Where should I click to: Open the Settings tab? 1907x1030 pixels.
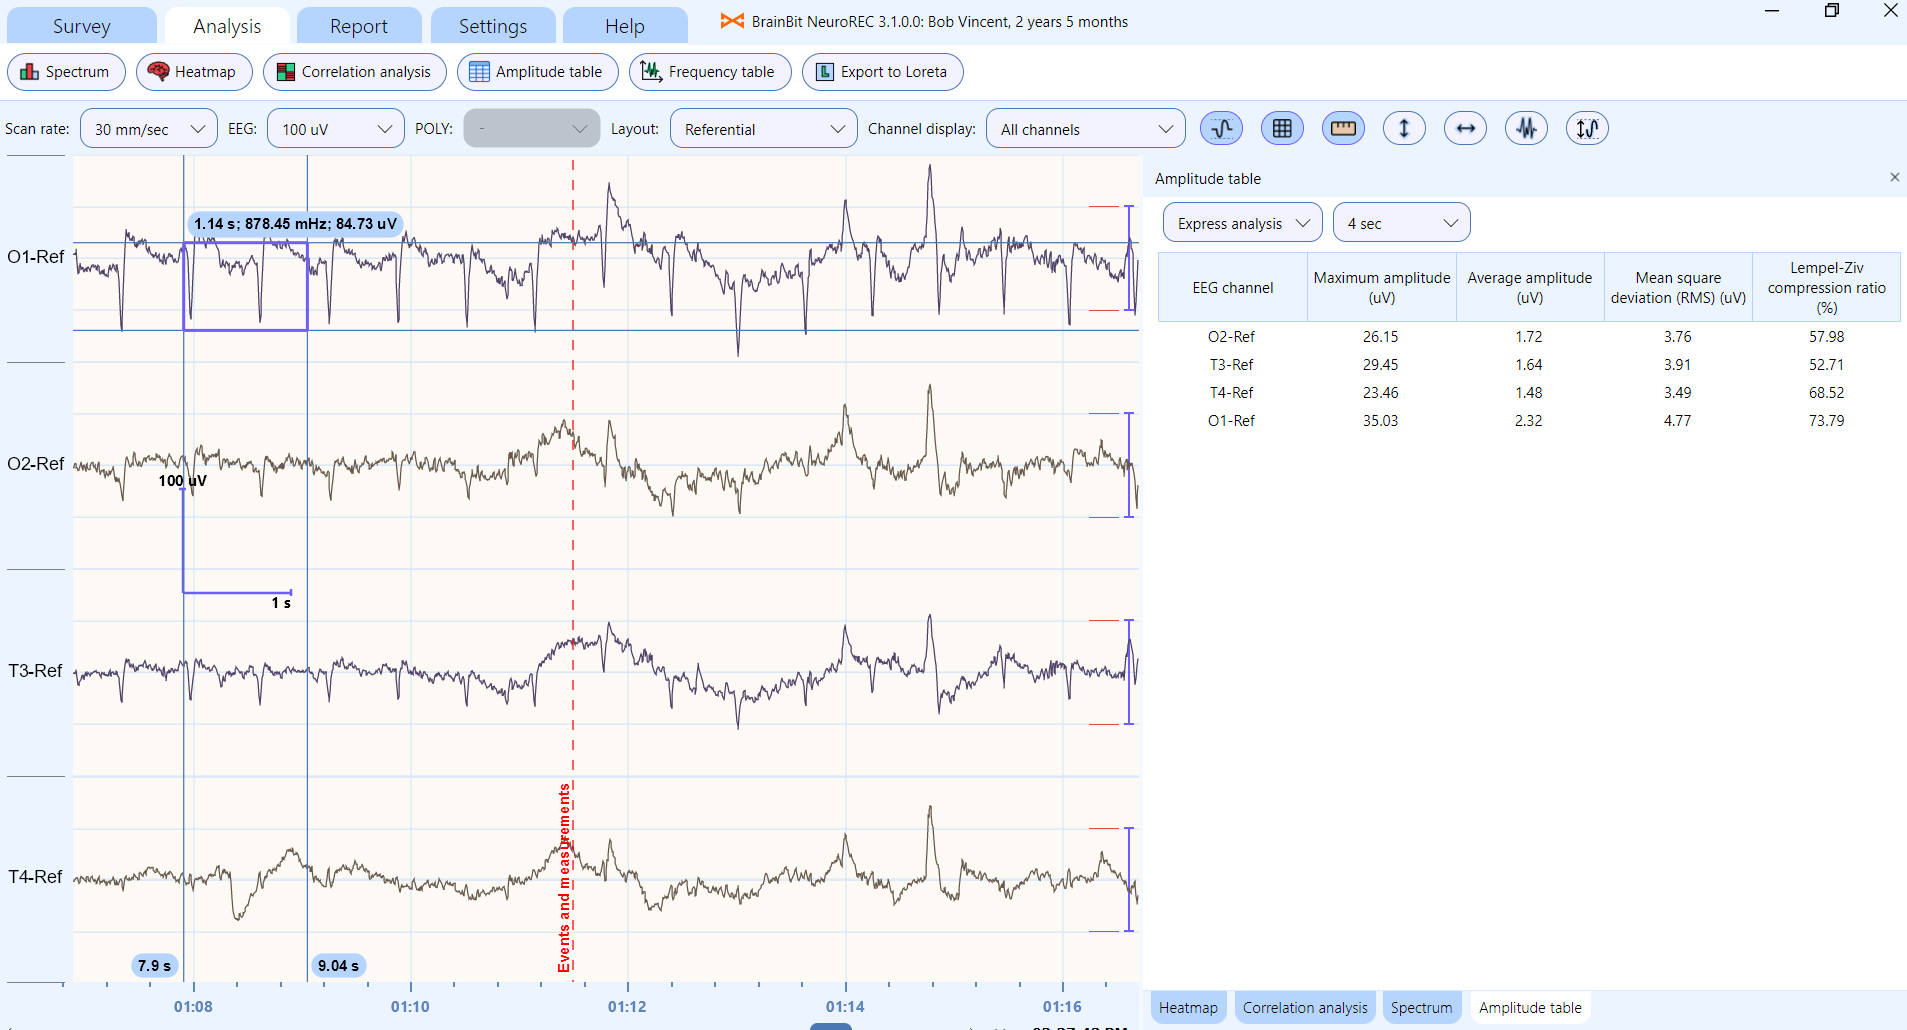(x=492, y=26)
